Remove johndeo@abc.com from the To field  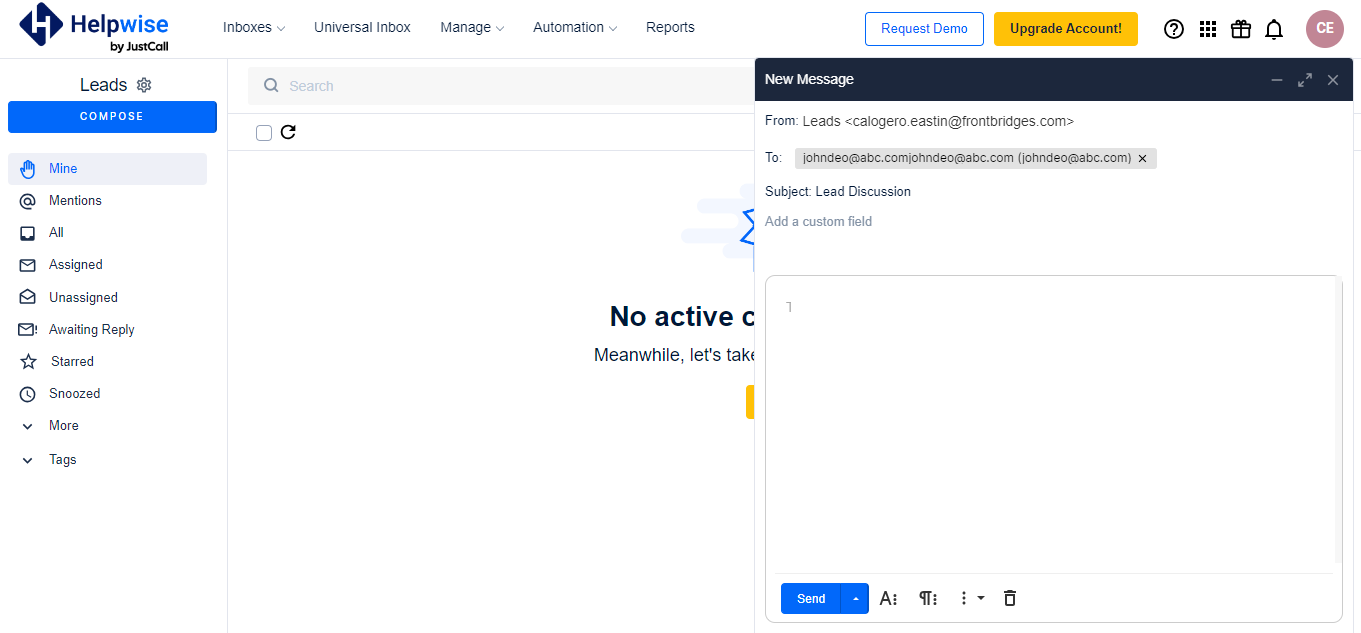tap(1142, 158)
